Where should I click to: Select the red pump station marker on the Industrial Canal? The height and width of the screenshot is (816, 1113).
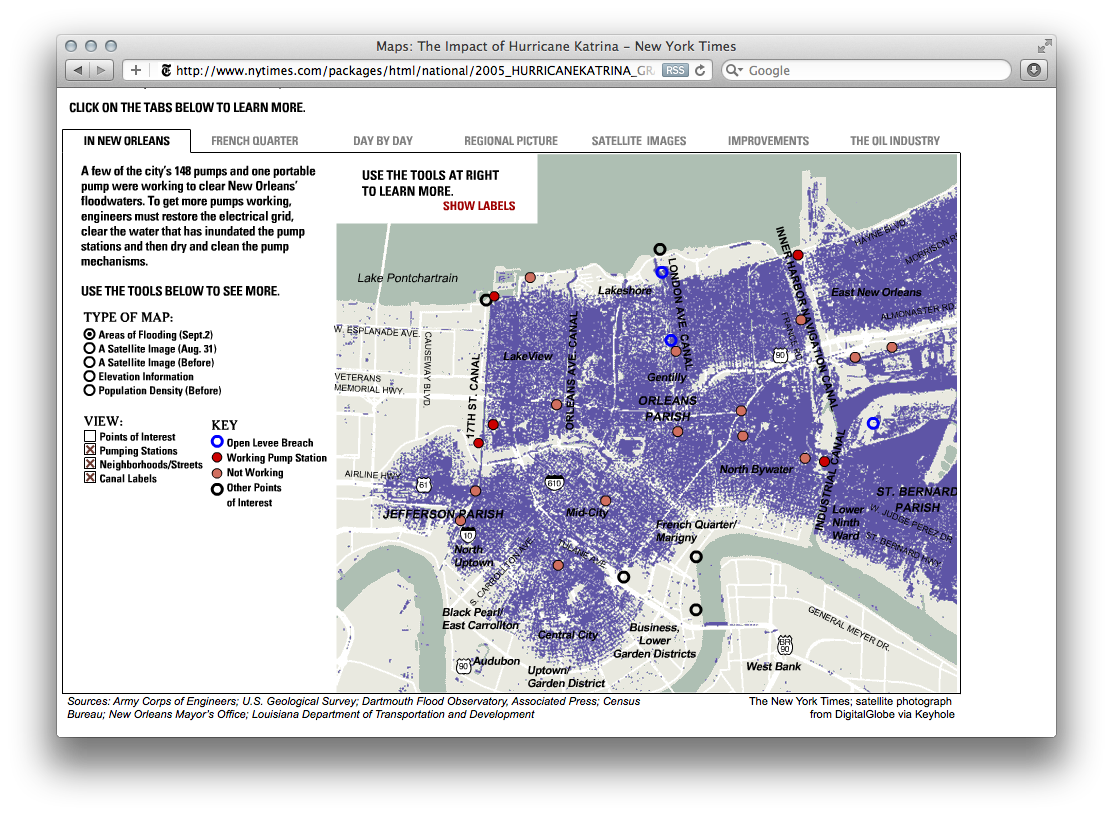(824, 461)
